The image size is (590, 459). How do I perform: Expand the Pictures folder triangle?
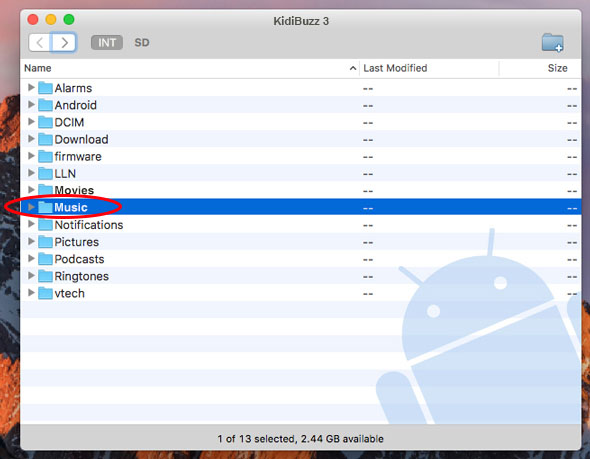pos(31,242)
